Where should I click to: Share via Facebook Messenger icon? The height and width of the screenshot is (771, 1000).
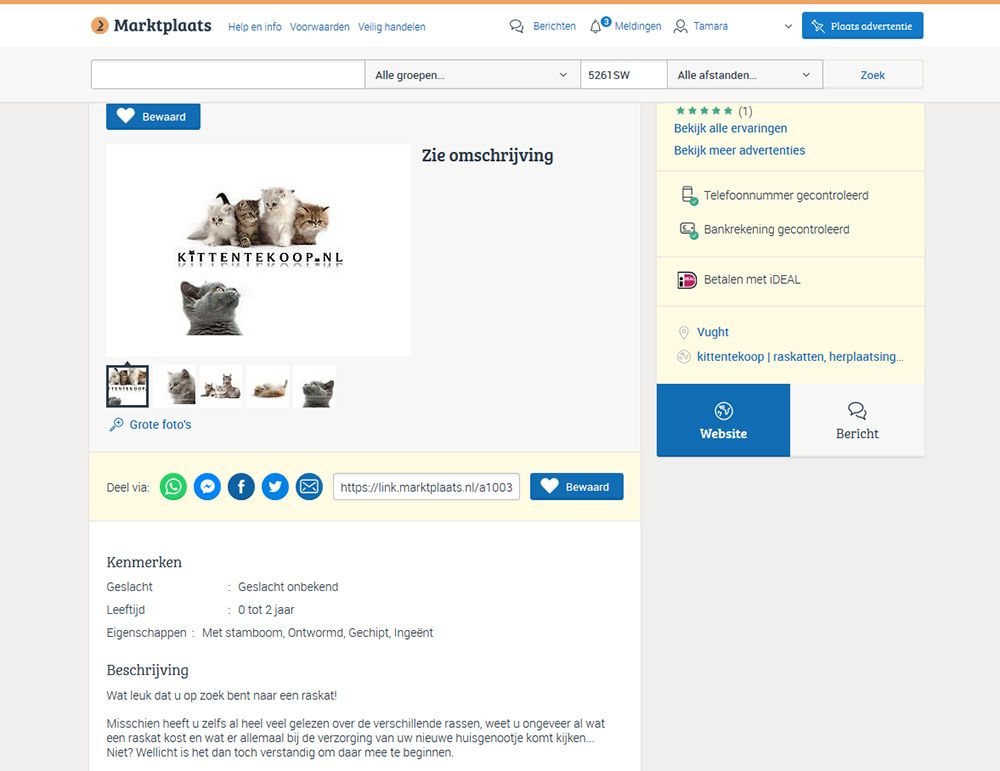207,487
